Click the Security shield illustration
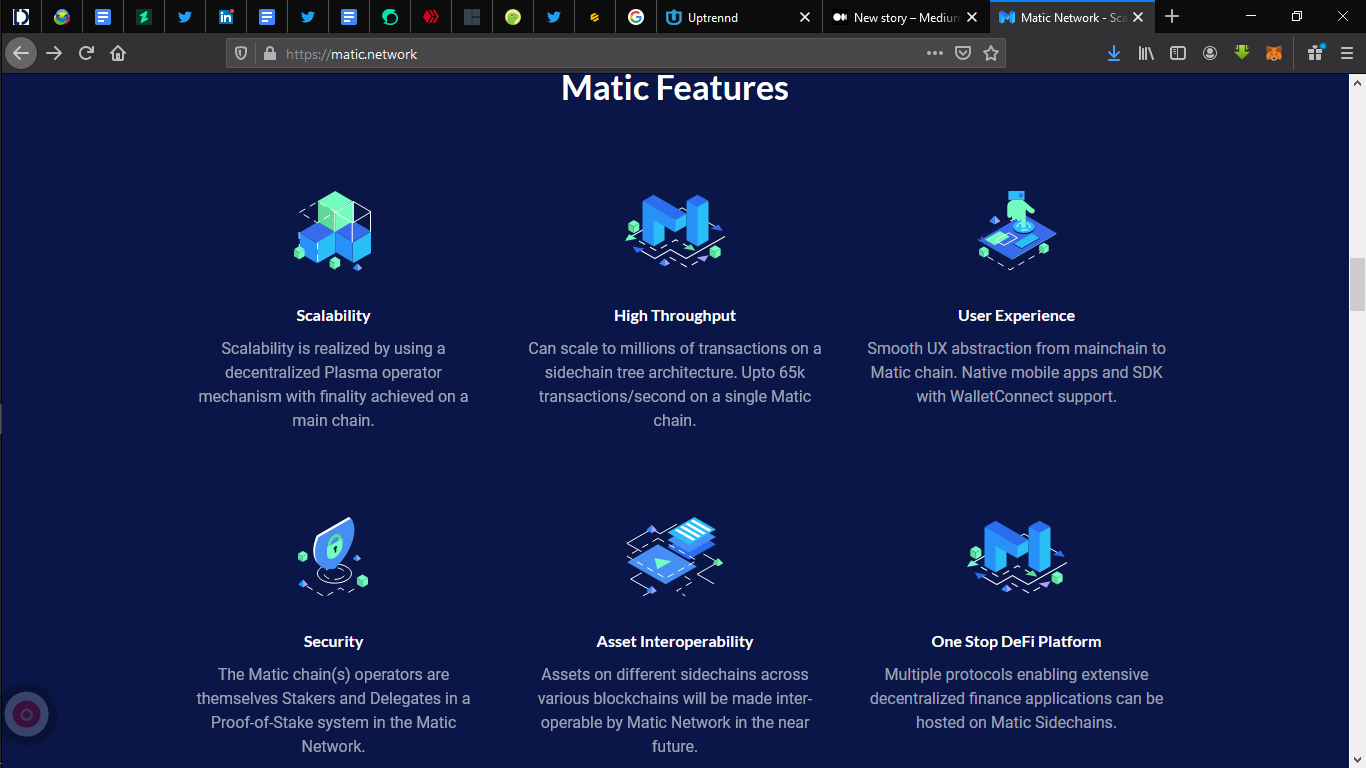The image size is (1366, 768). coord(334,556)
